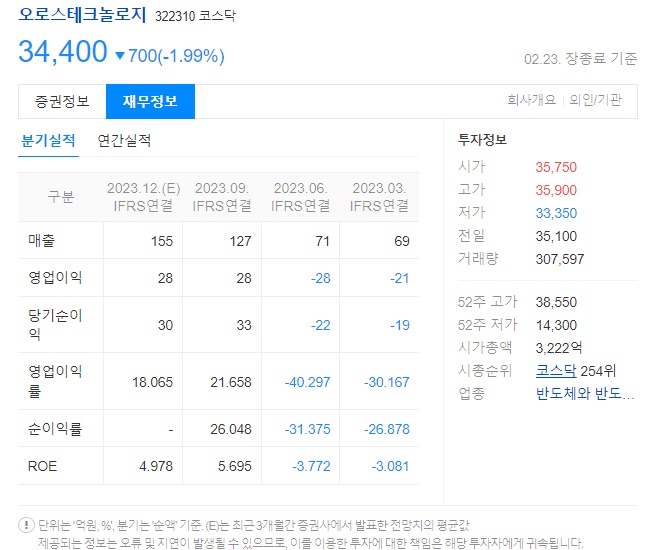This screenshot has height=550, width=650.
Task: Click the 당기순이익 value 30
Action: pos(165,325)
